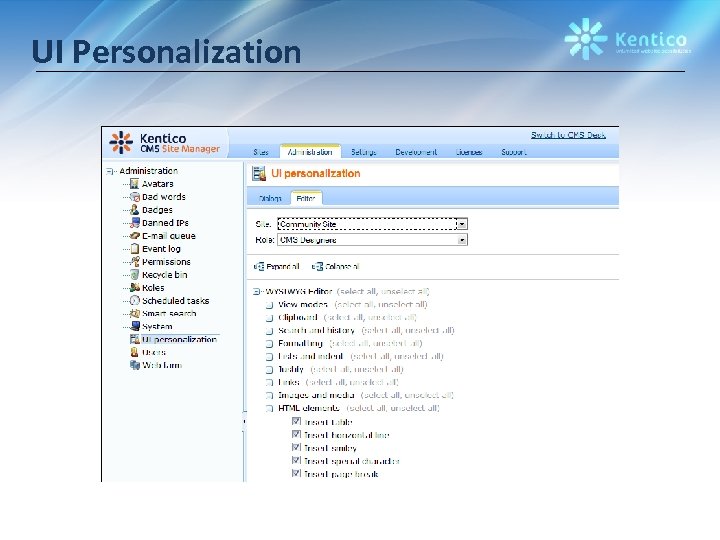This screenshot has width=720, height=540.
Task: Collapse the HTML elements node
Action: [x=270, y=408]
